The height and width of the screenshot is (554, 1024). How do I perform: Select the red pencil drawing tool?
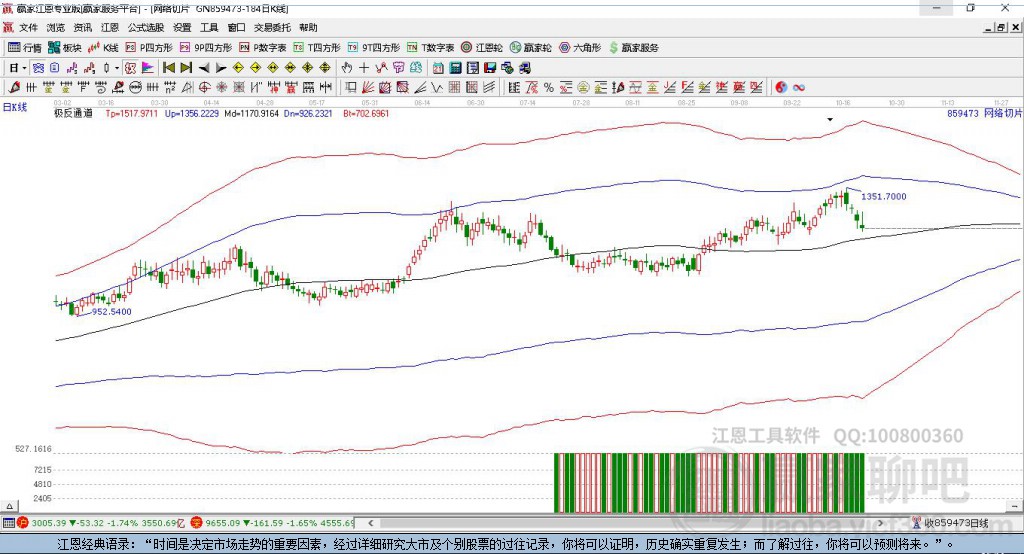14,88
